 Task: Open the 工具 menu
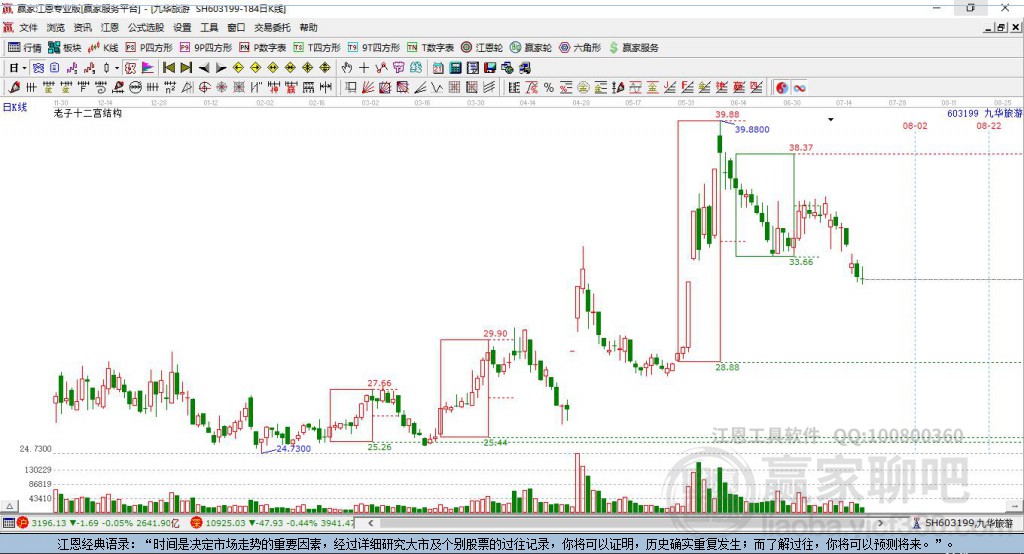pos(209,27)
